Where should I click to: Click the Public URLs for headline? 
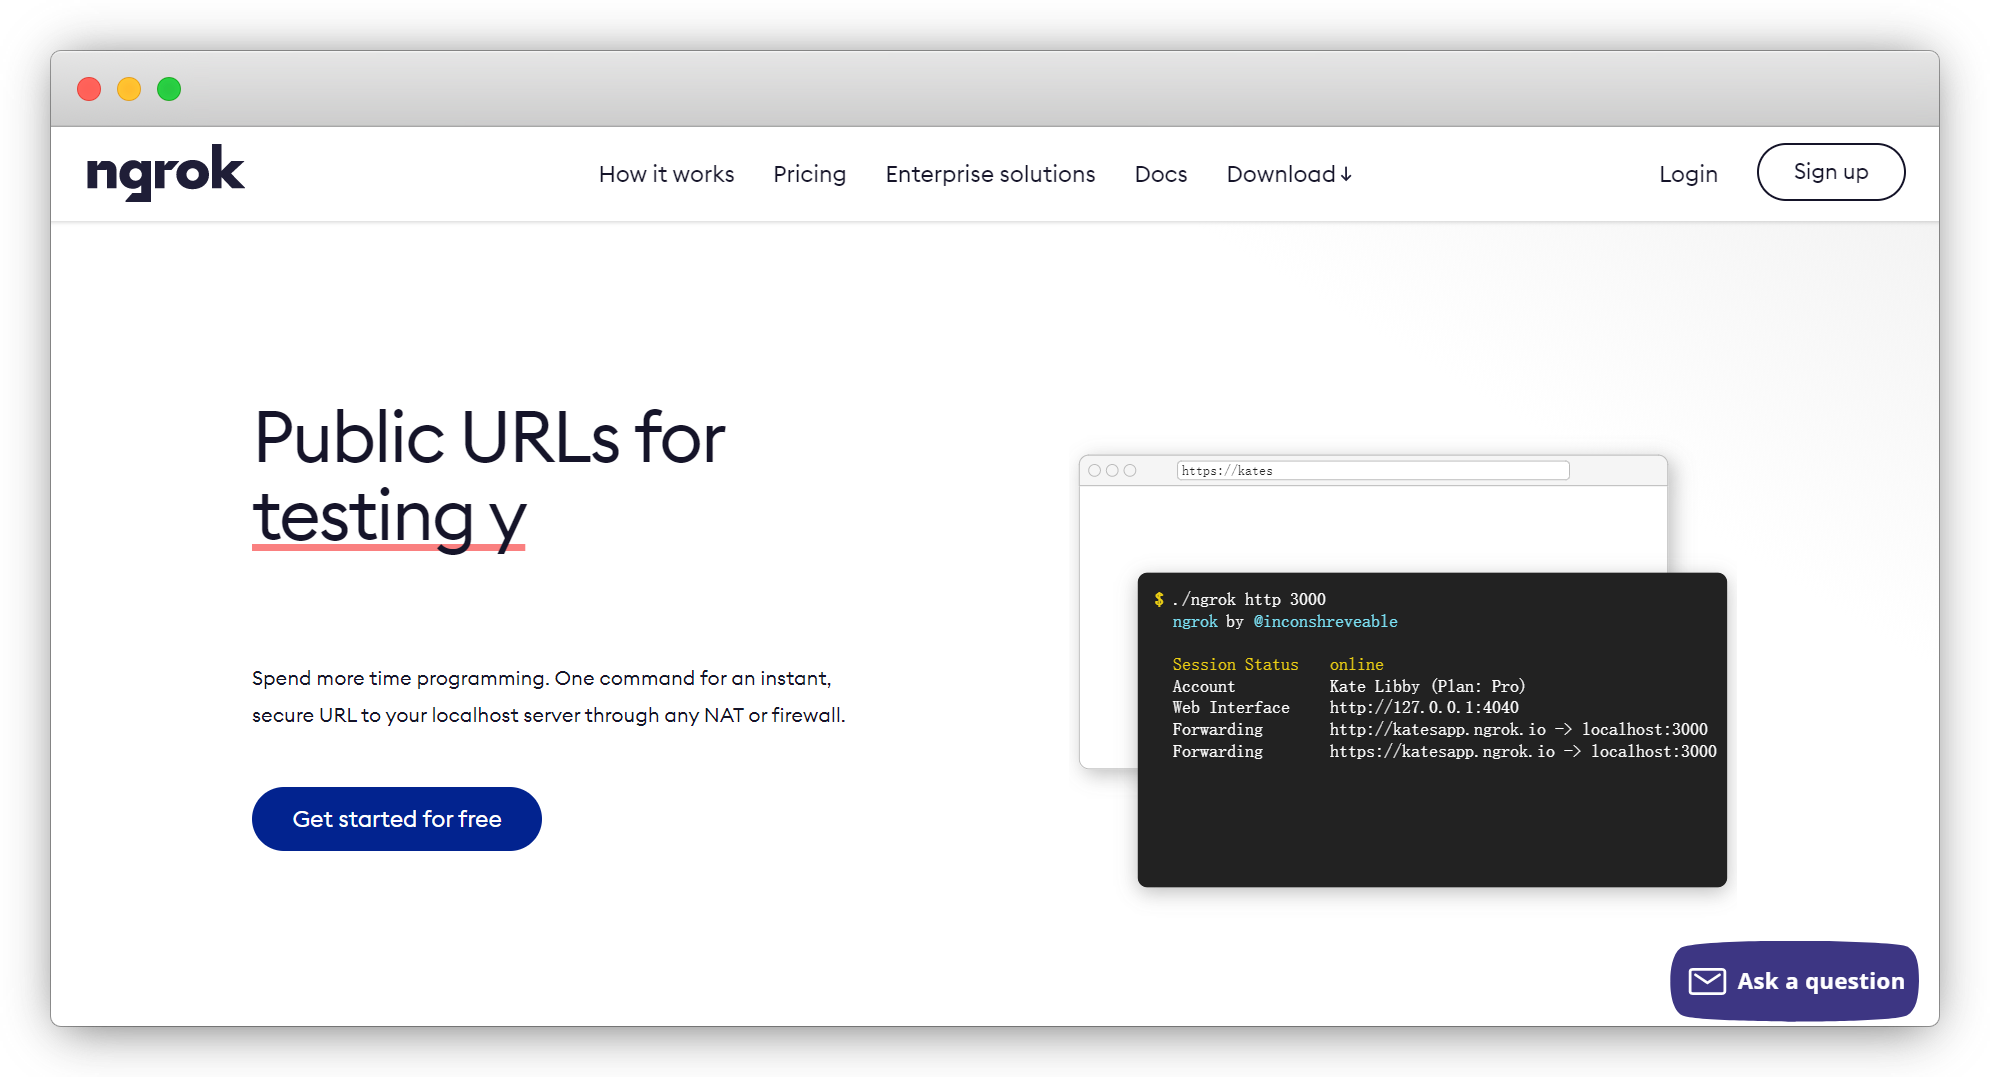(489, 438)
